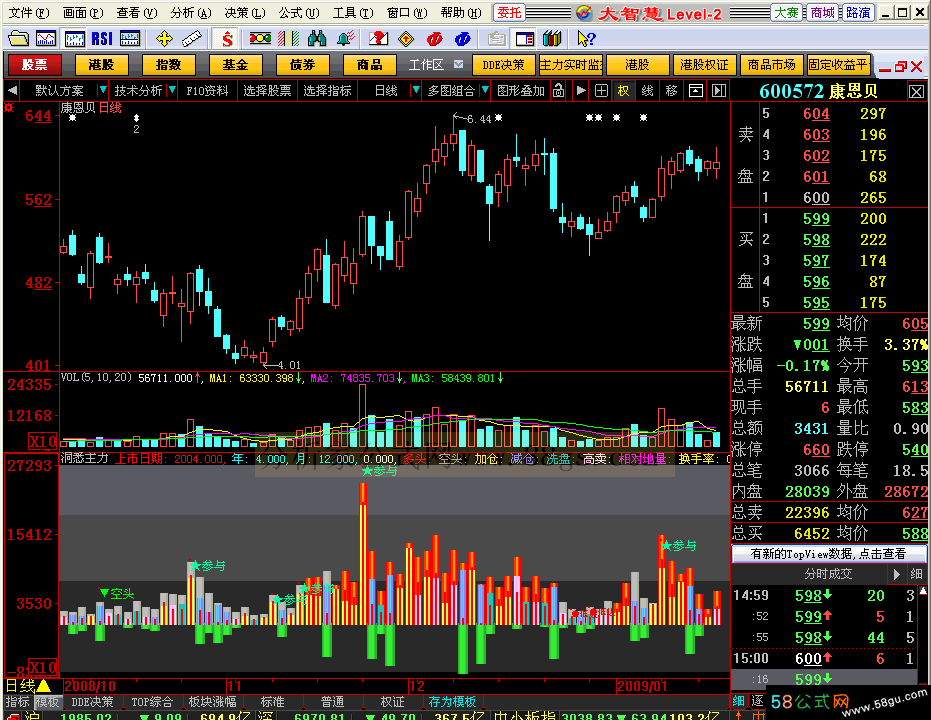The height and width of the screenshot is (720, 931).
Task: Click the line chart toolbar icon
Action: [46, 39]
